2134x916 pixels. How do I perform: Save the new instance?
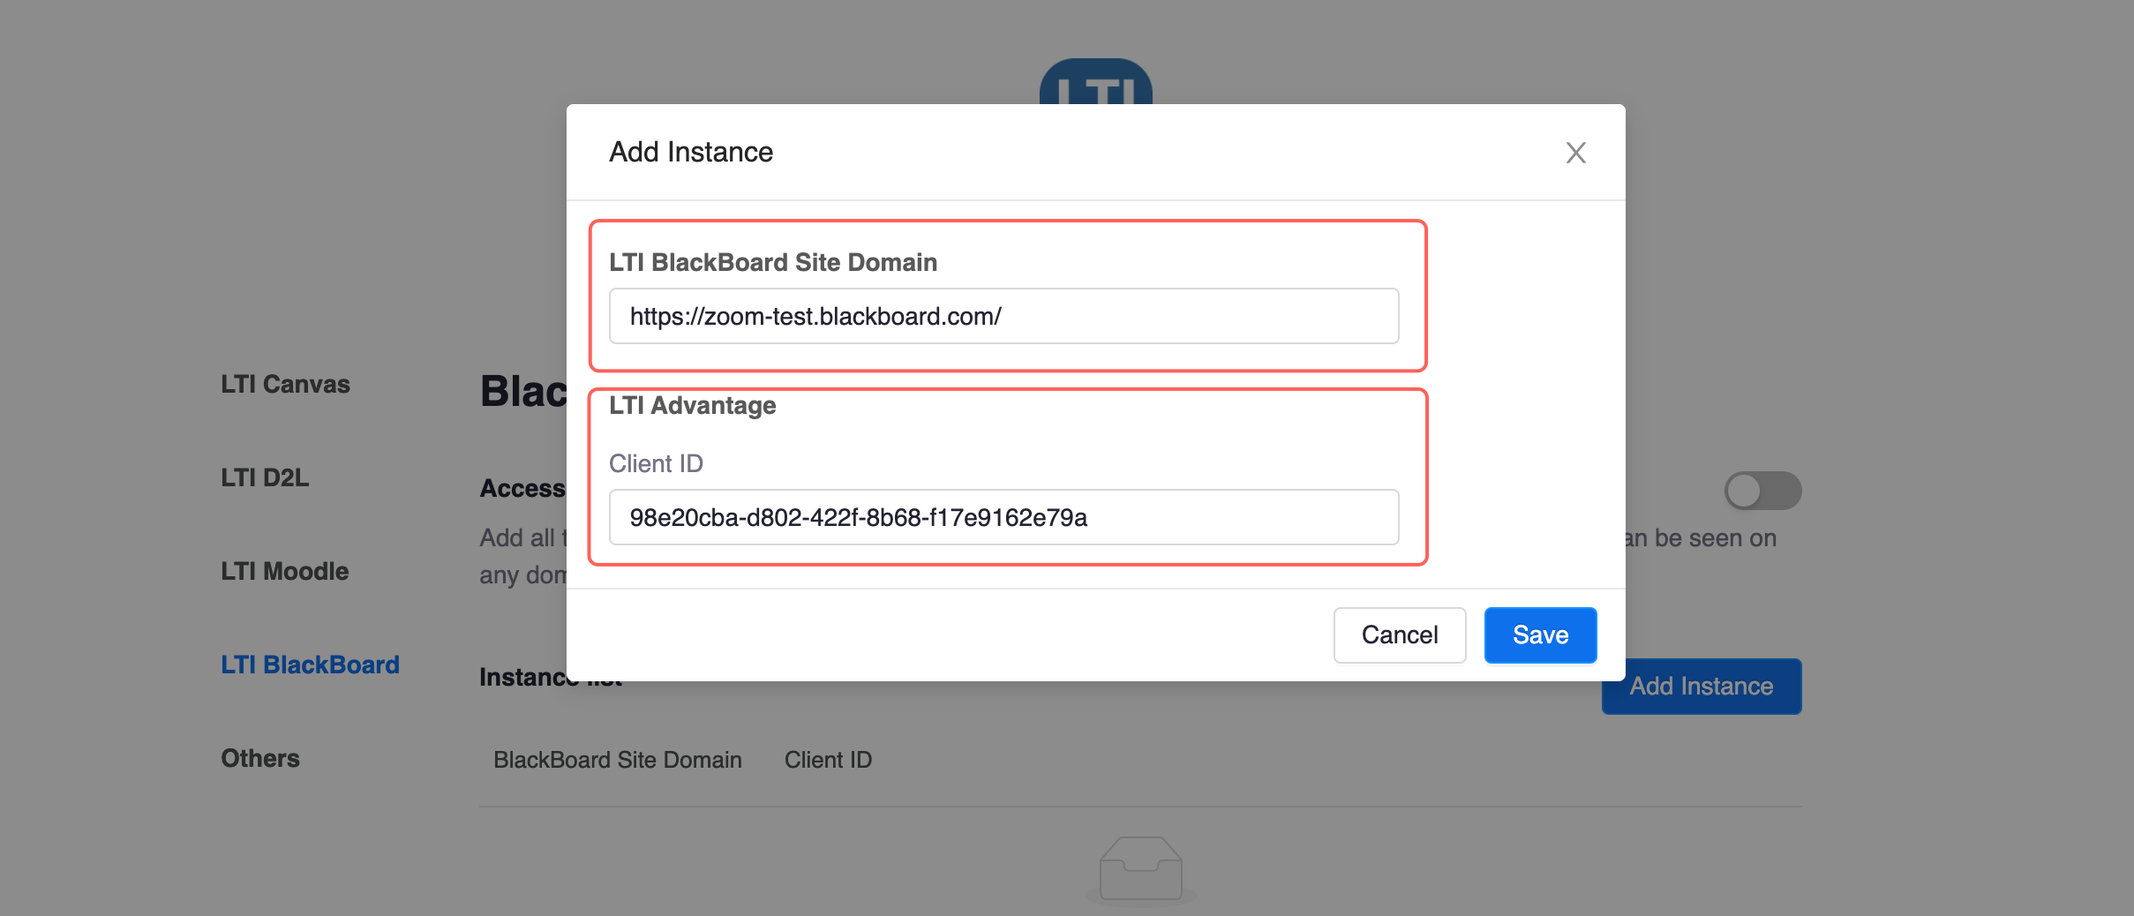coord(1540,635)
